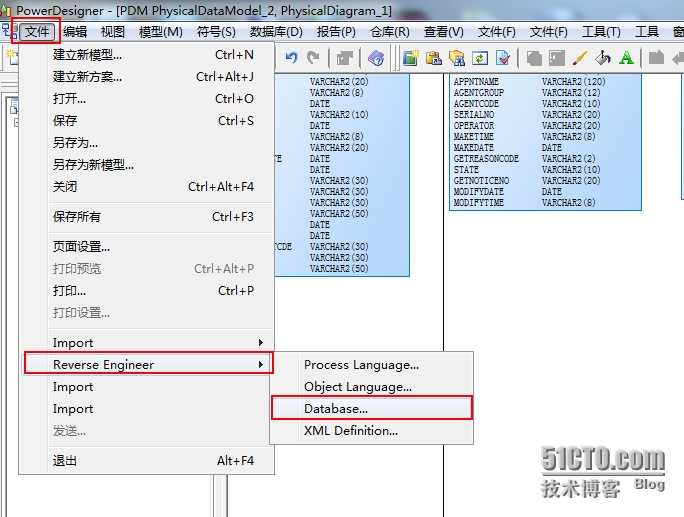Click the greyed square icon before pencil
The width and height of the screenshot is (684, 517).
click(x=557, y=58)
